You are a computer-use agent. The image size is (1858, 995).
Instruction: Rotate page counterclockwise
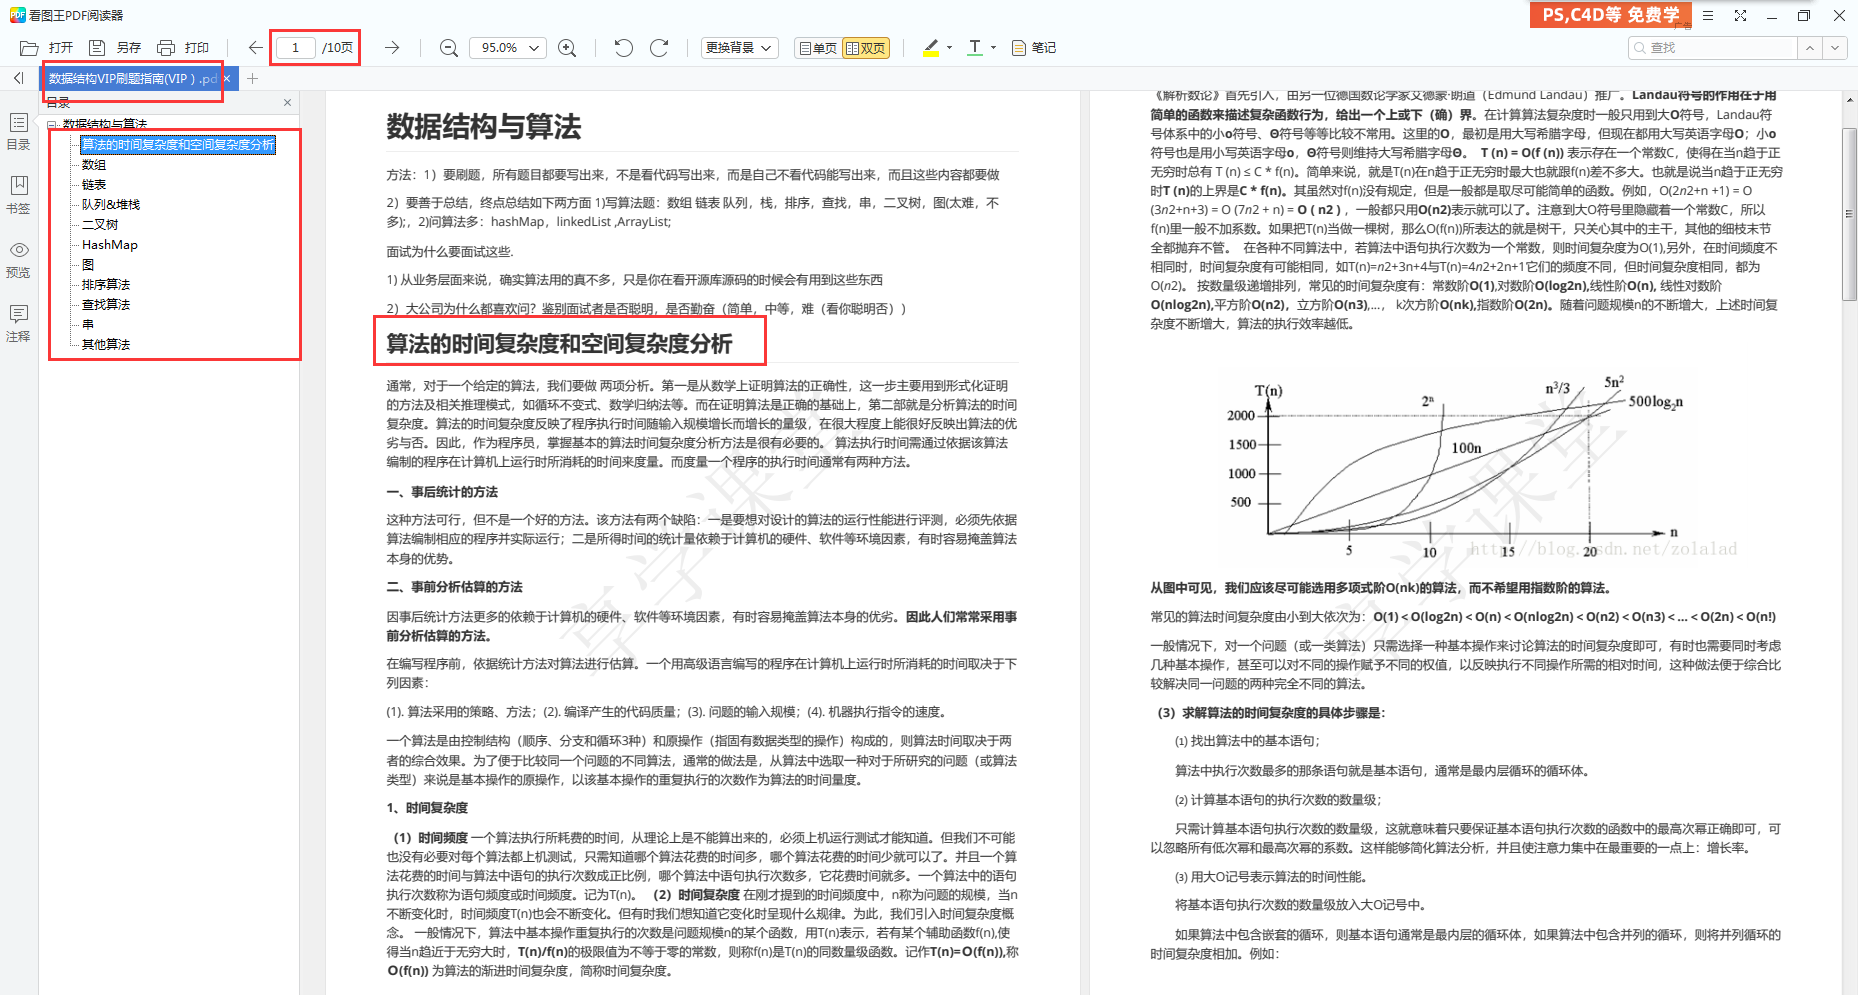[x=623, y=48]
